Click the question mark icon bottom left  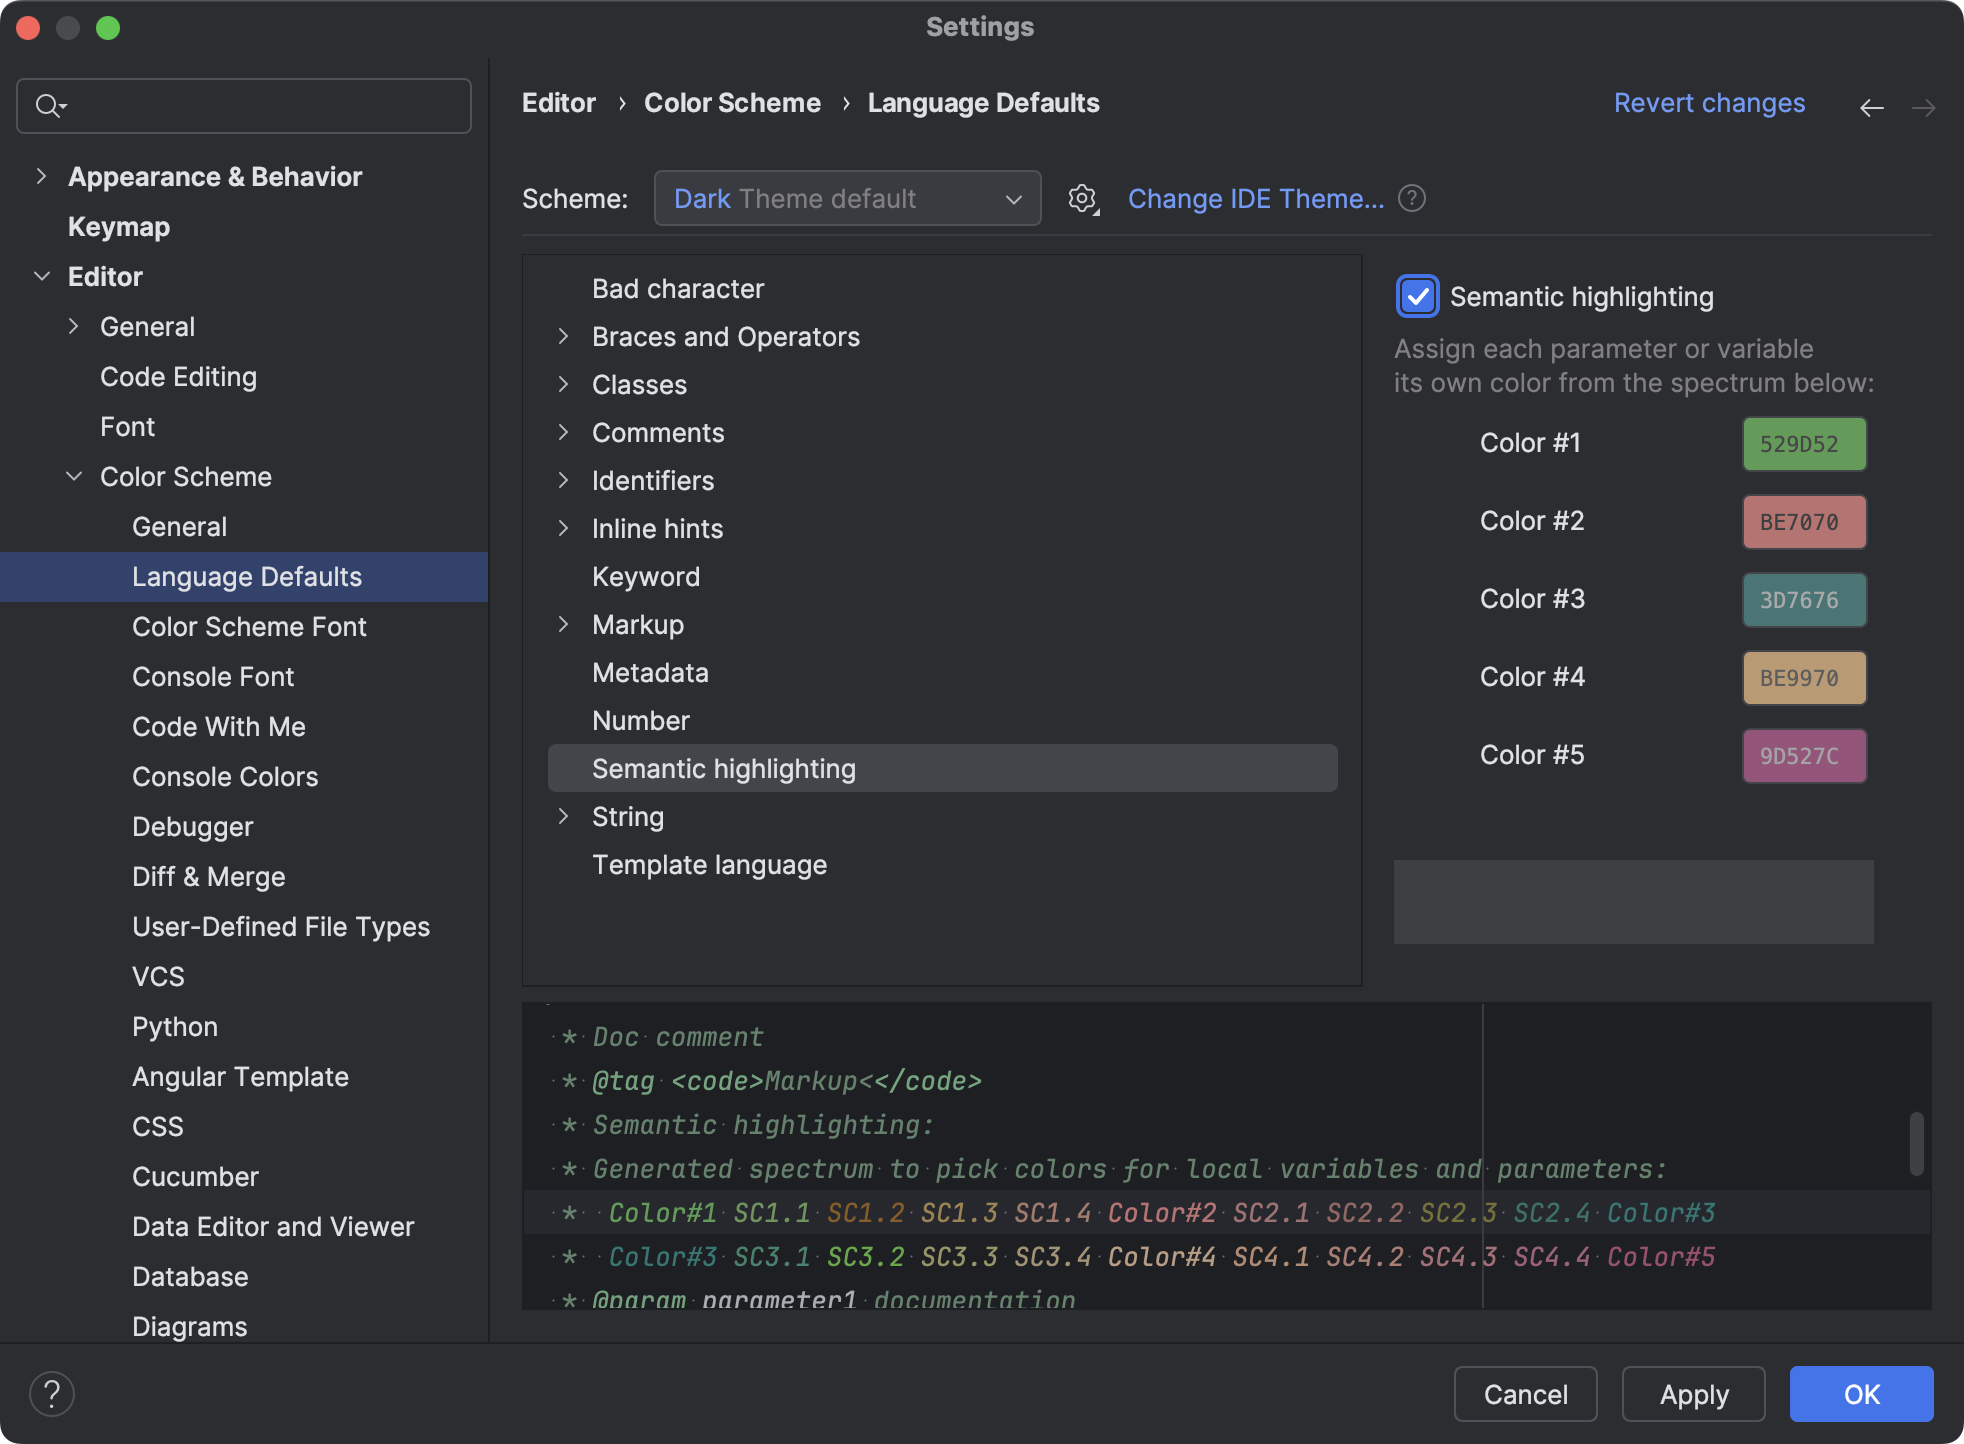click(x=52, y=1392)
